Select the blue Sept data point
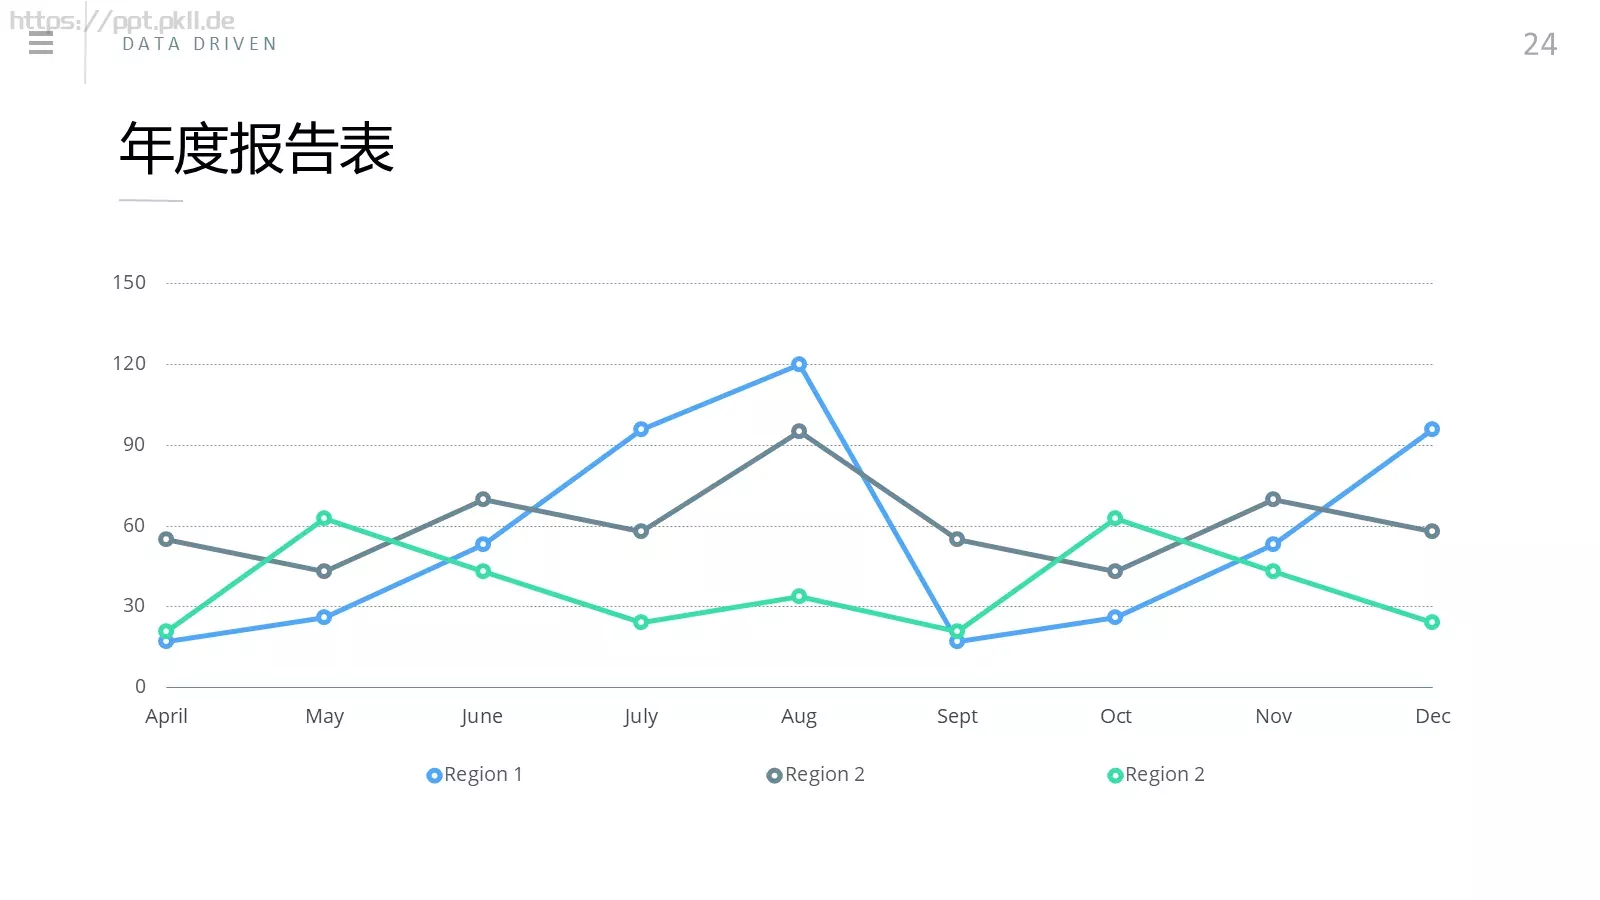Image resolution: width=1600 pixels, height=900 pixels. 957,642
